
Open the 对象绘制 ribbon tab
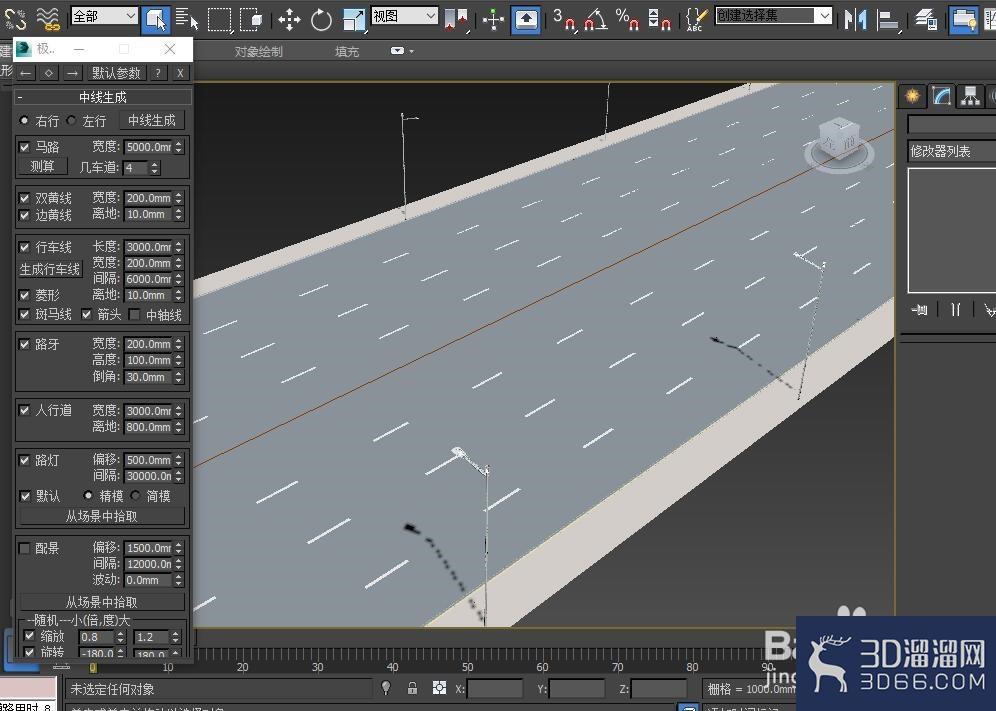click(x=259, y=51)
